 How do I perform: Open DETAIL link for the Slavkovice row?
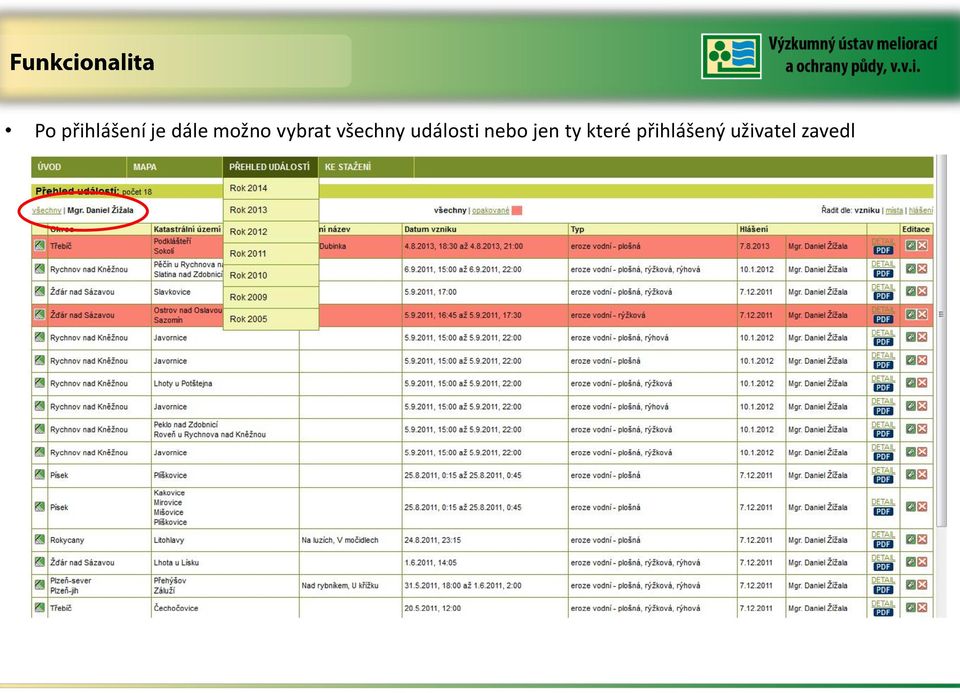(883, 287)
